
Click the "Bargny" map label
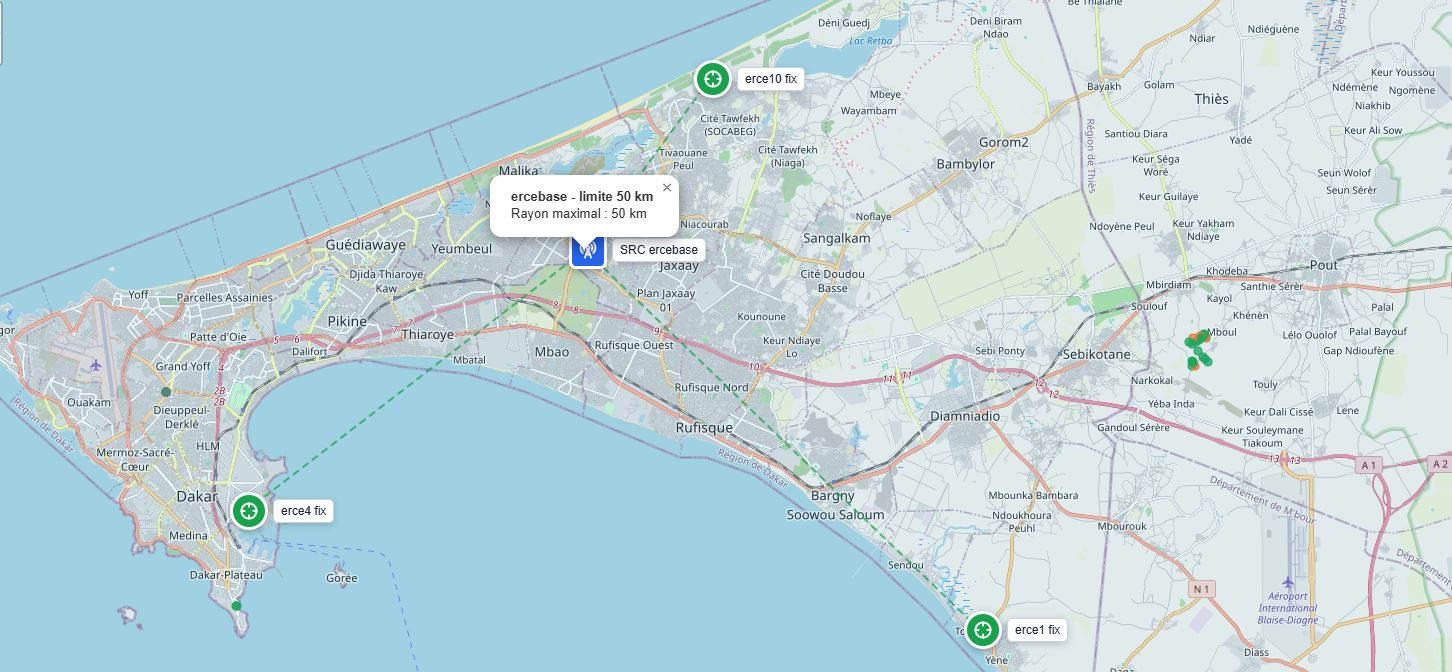pyautogui.click(x=833, y=496)
